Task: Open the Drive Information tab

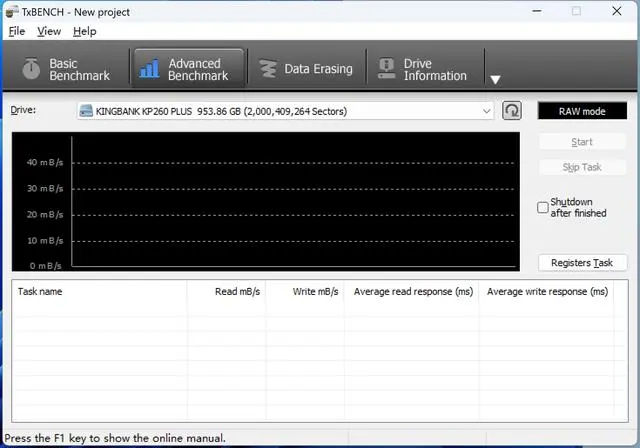Action: [424, 69]
